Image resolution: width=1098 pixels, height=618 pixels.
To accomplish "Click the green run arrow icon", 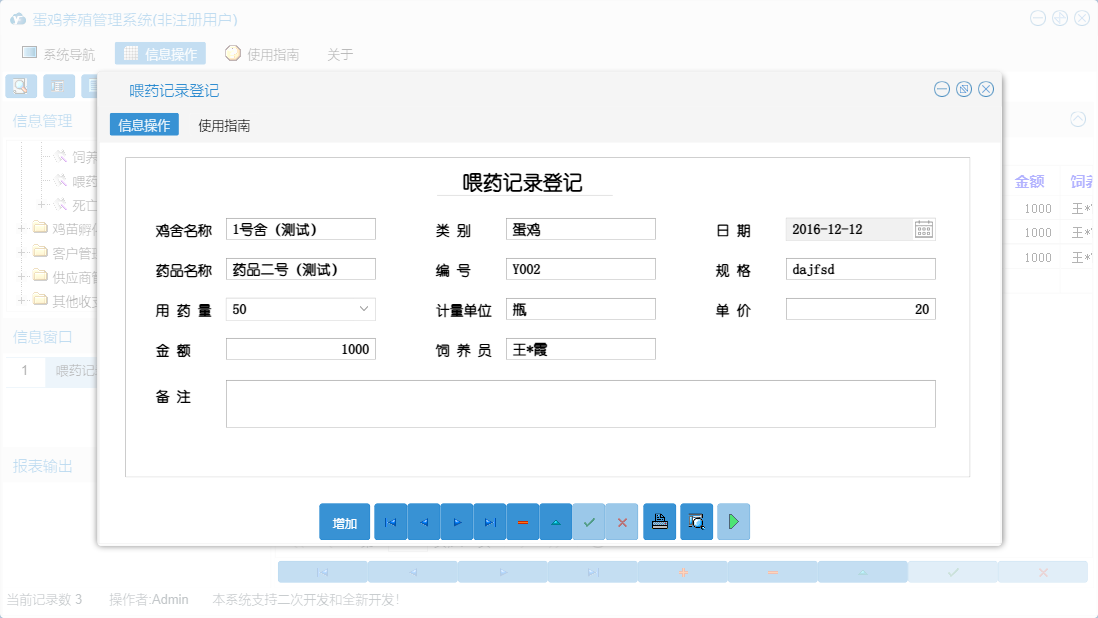I will 733,521.
